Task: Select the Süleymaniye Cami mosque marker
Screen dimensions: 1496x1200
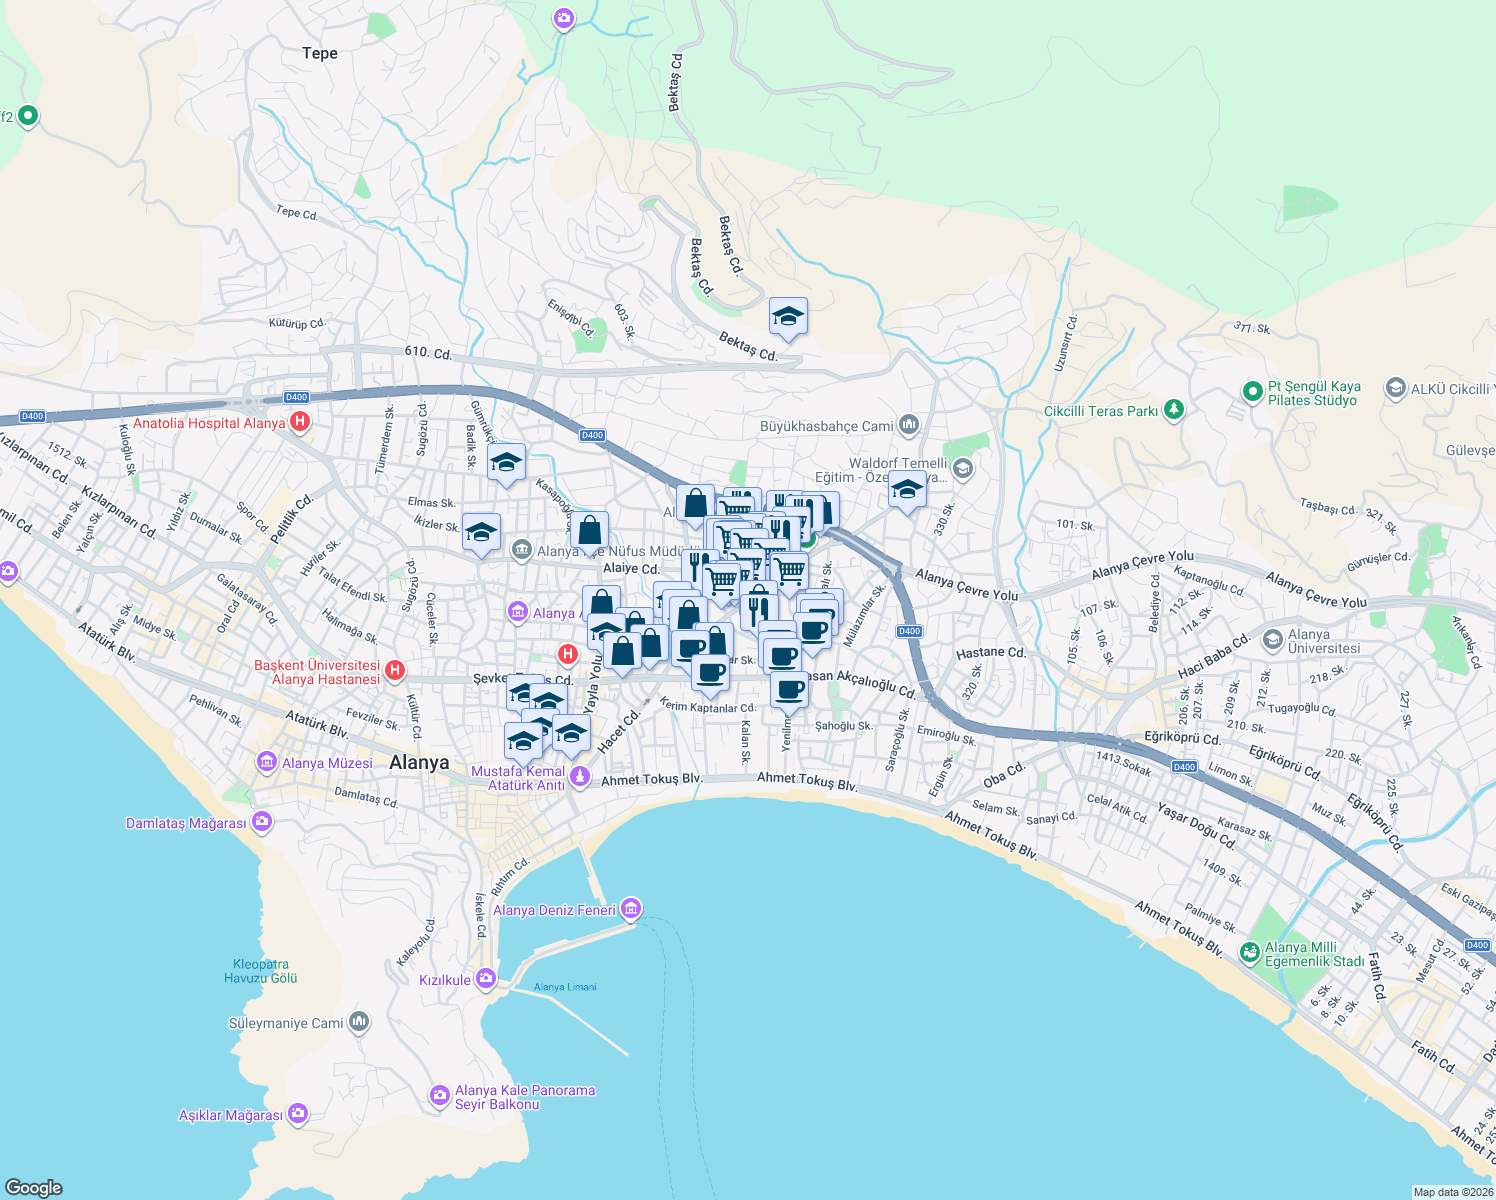Action: coord(359,1021)
